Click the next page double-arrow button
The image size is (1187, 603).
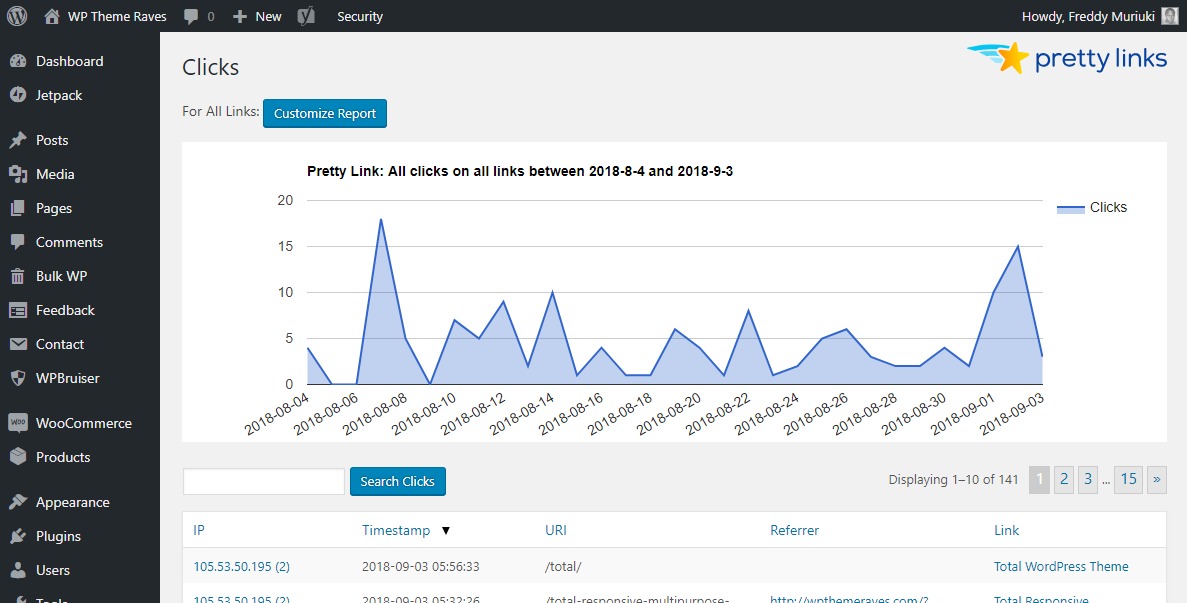(x=1157, y=479)
